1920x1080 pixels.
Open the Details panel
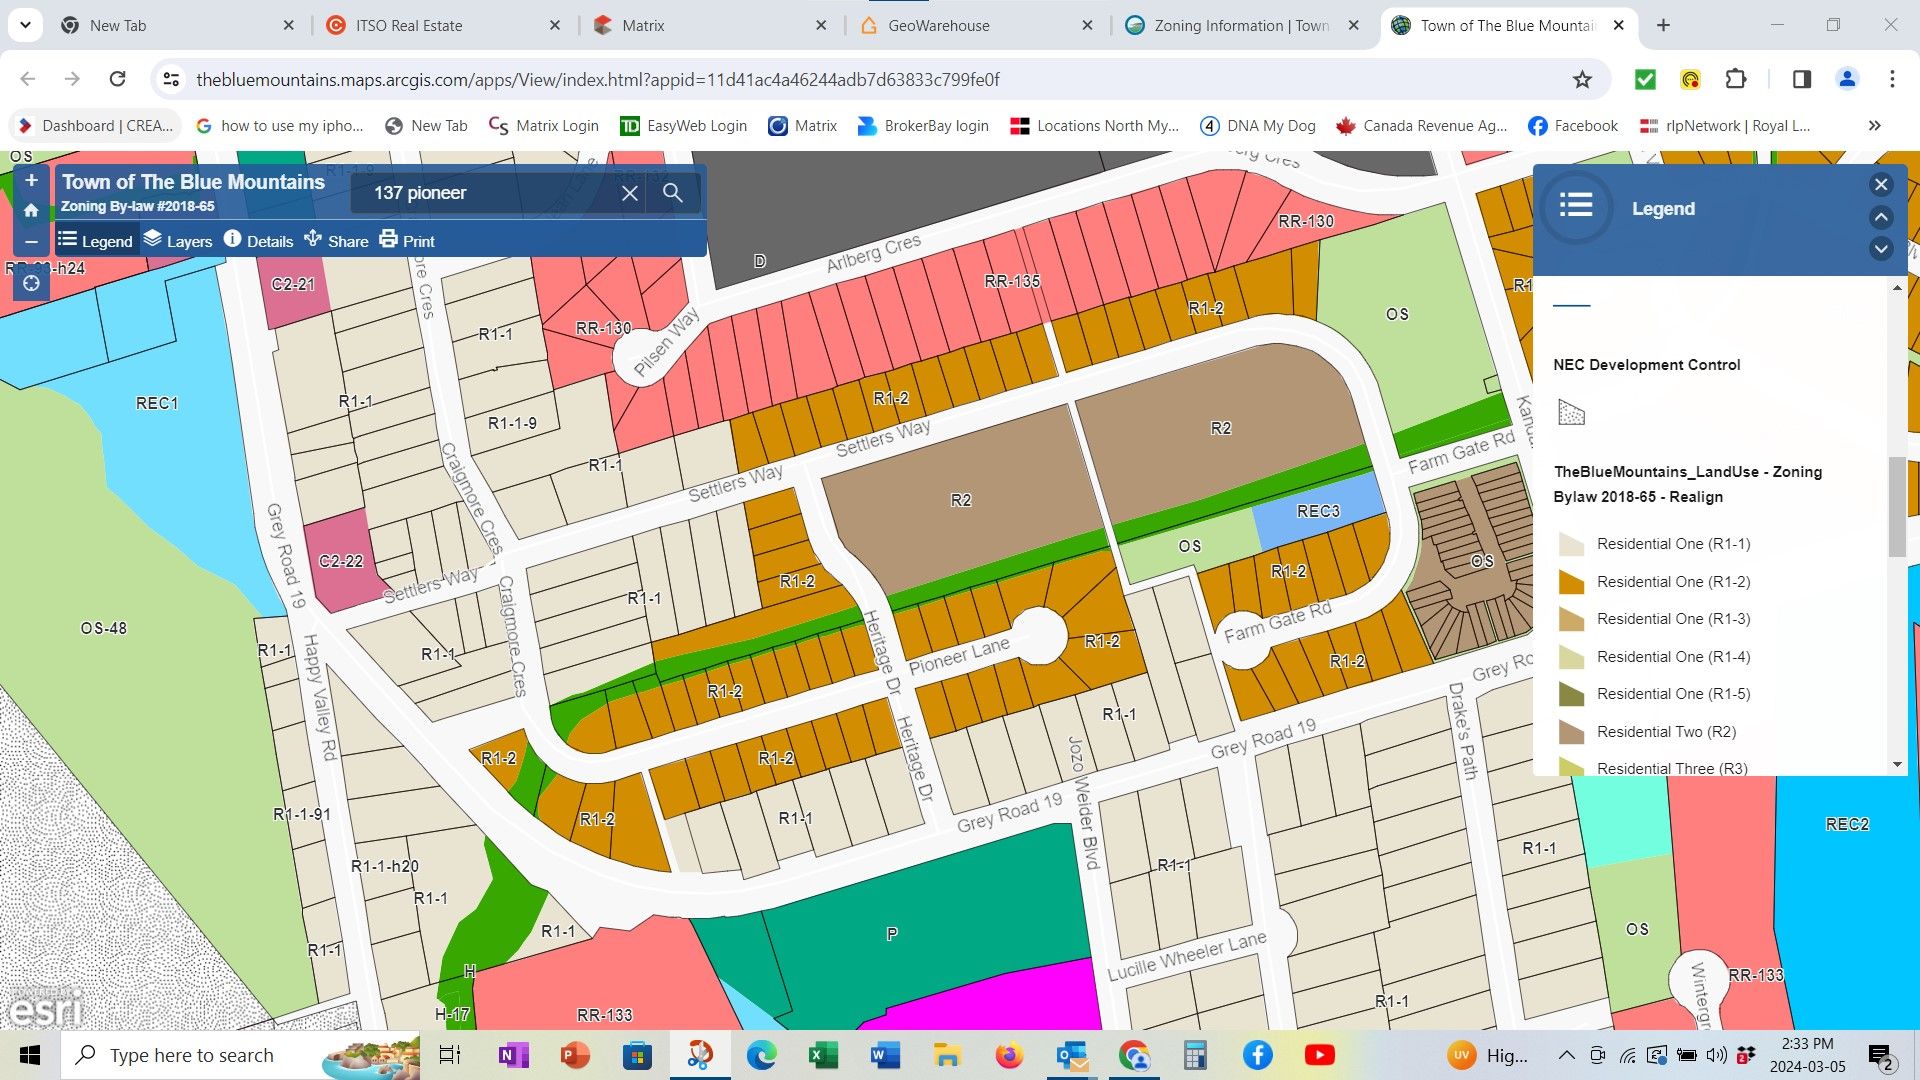click(x=258, y=241)
